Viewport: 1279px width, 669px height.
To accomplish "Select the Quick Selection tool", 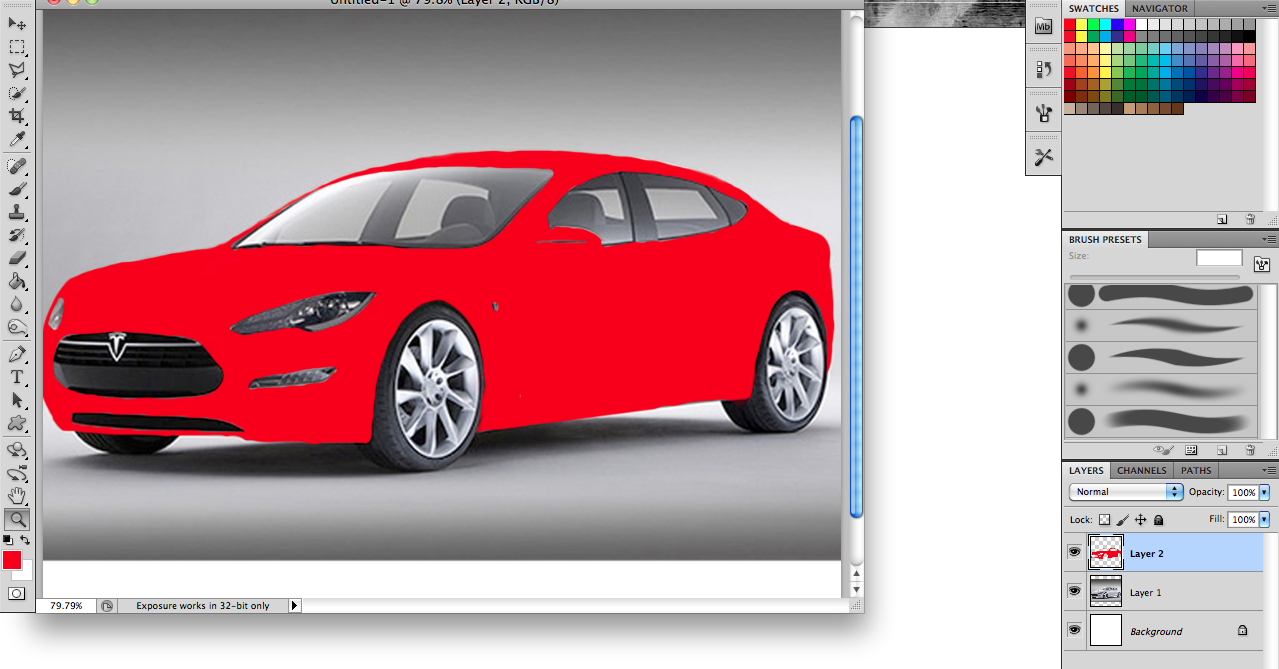I will pos(17,93).
